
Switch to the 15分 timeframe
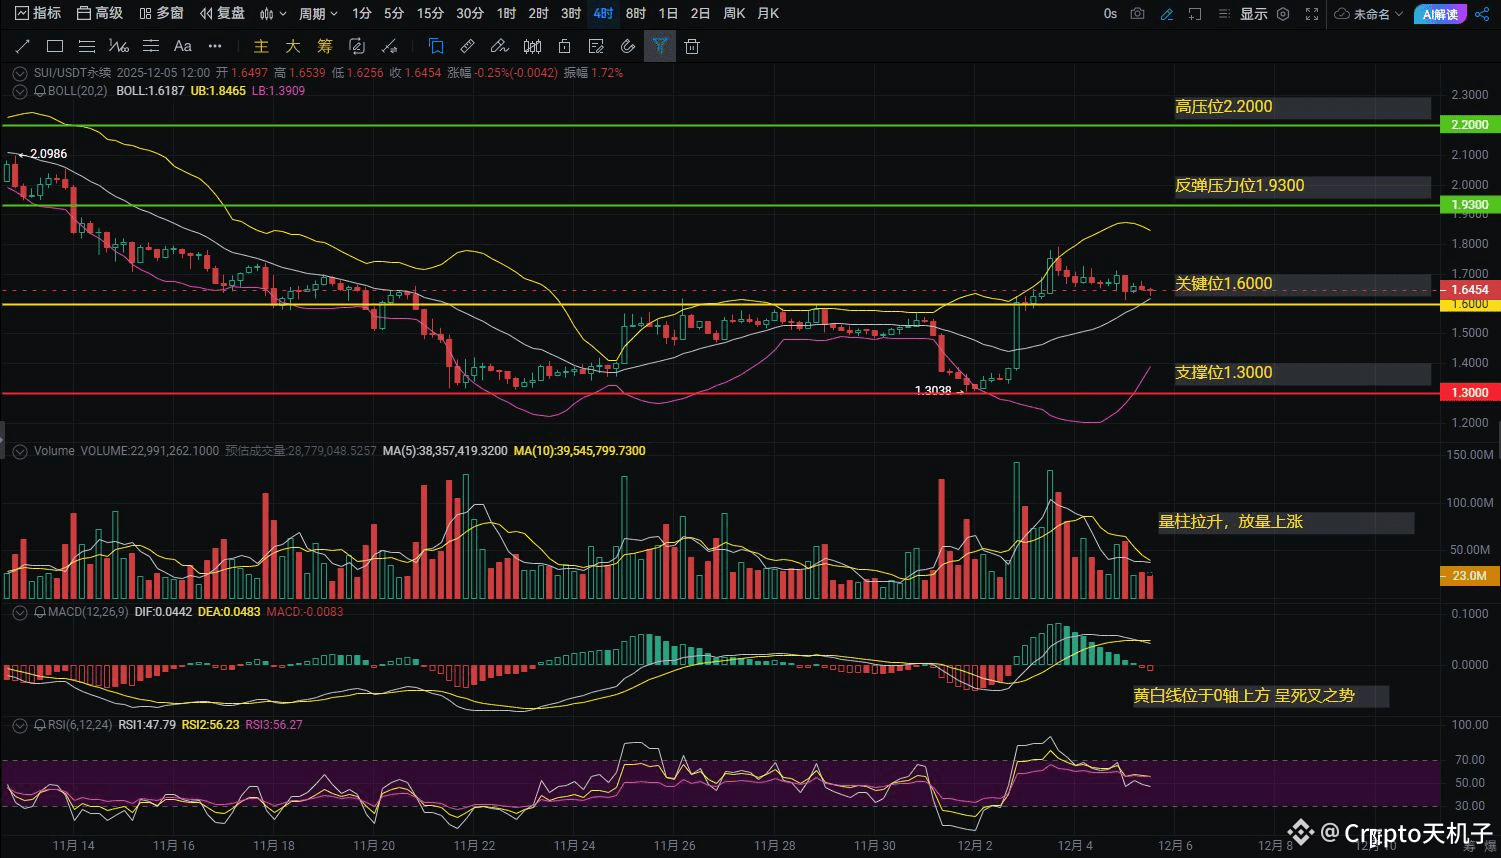(x=430, y=14)
